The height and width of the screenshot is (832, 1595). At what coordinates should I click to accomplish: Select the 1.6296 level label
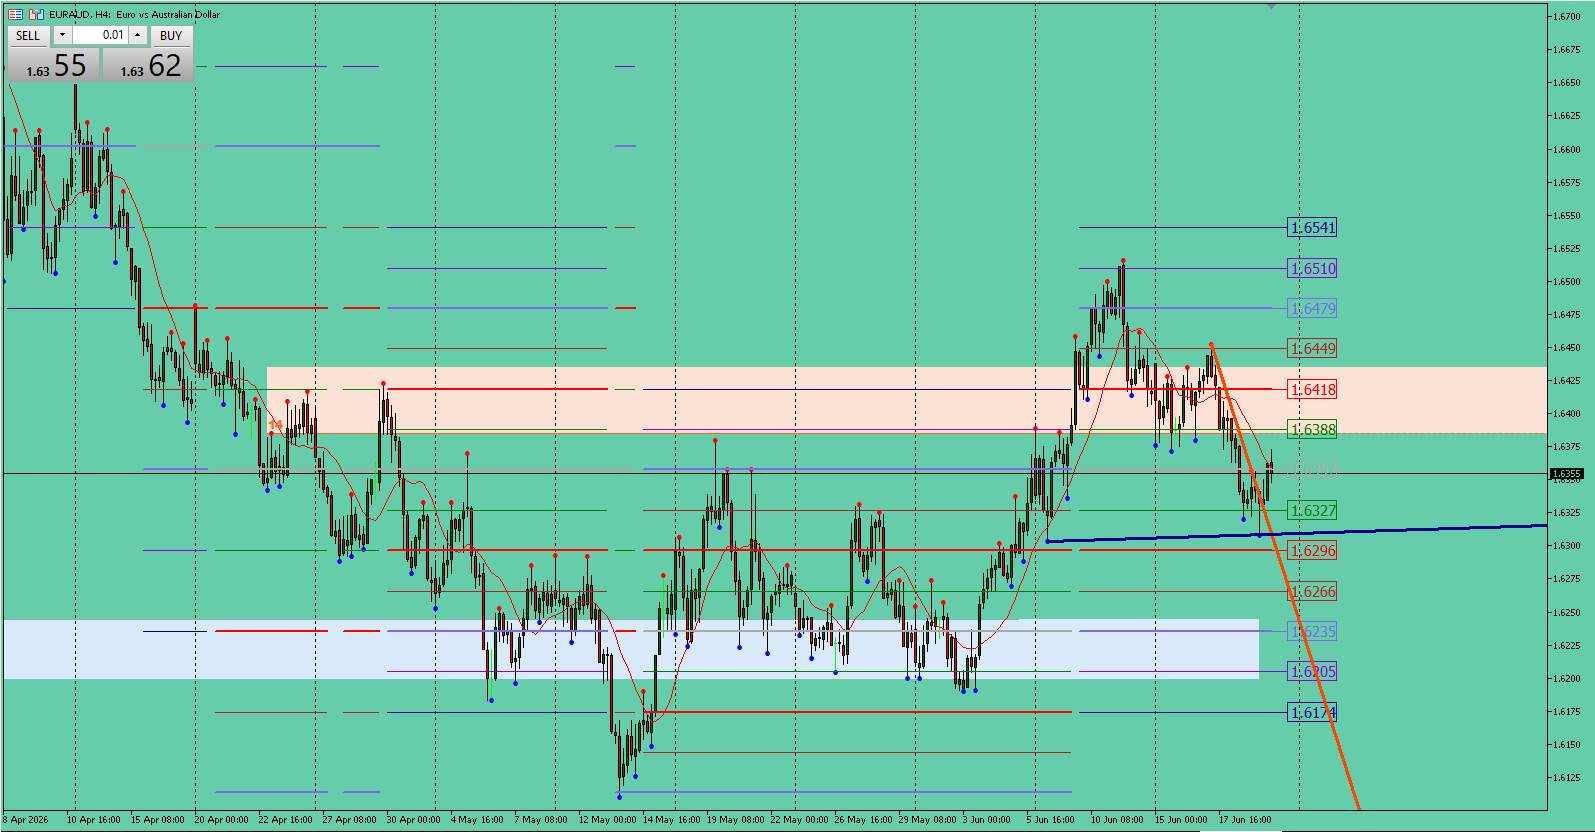(x=1312, y=550)
